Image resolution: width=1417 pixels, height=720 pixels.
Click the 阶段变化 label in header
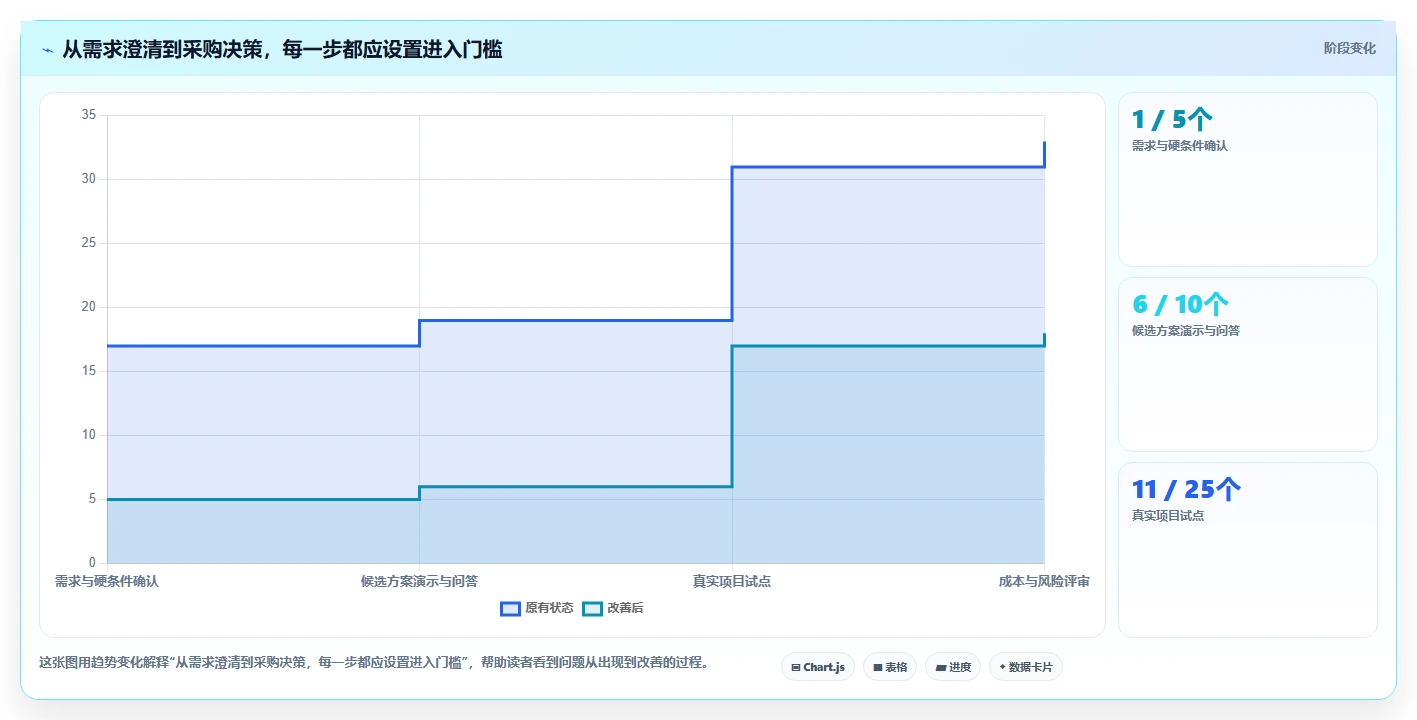(1350, 48)
